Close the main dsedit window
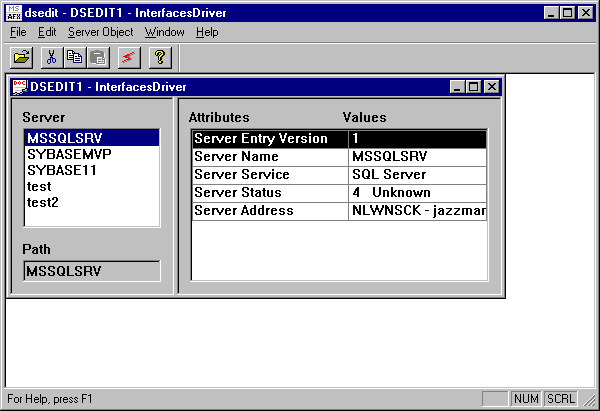Image resolution: width=600 pixels, height=411 pixels. [586, 13]
